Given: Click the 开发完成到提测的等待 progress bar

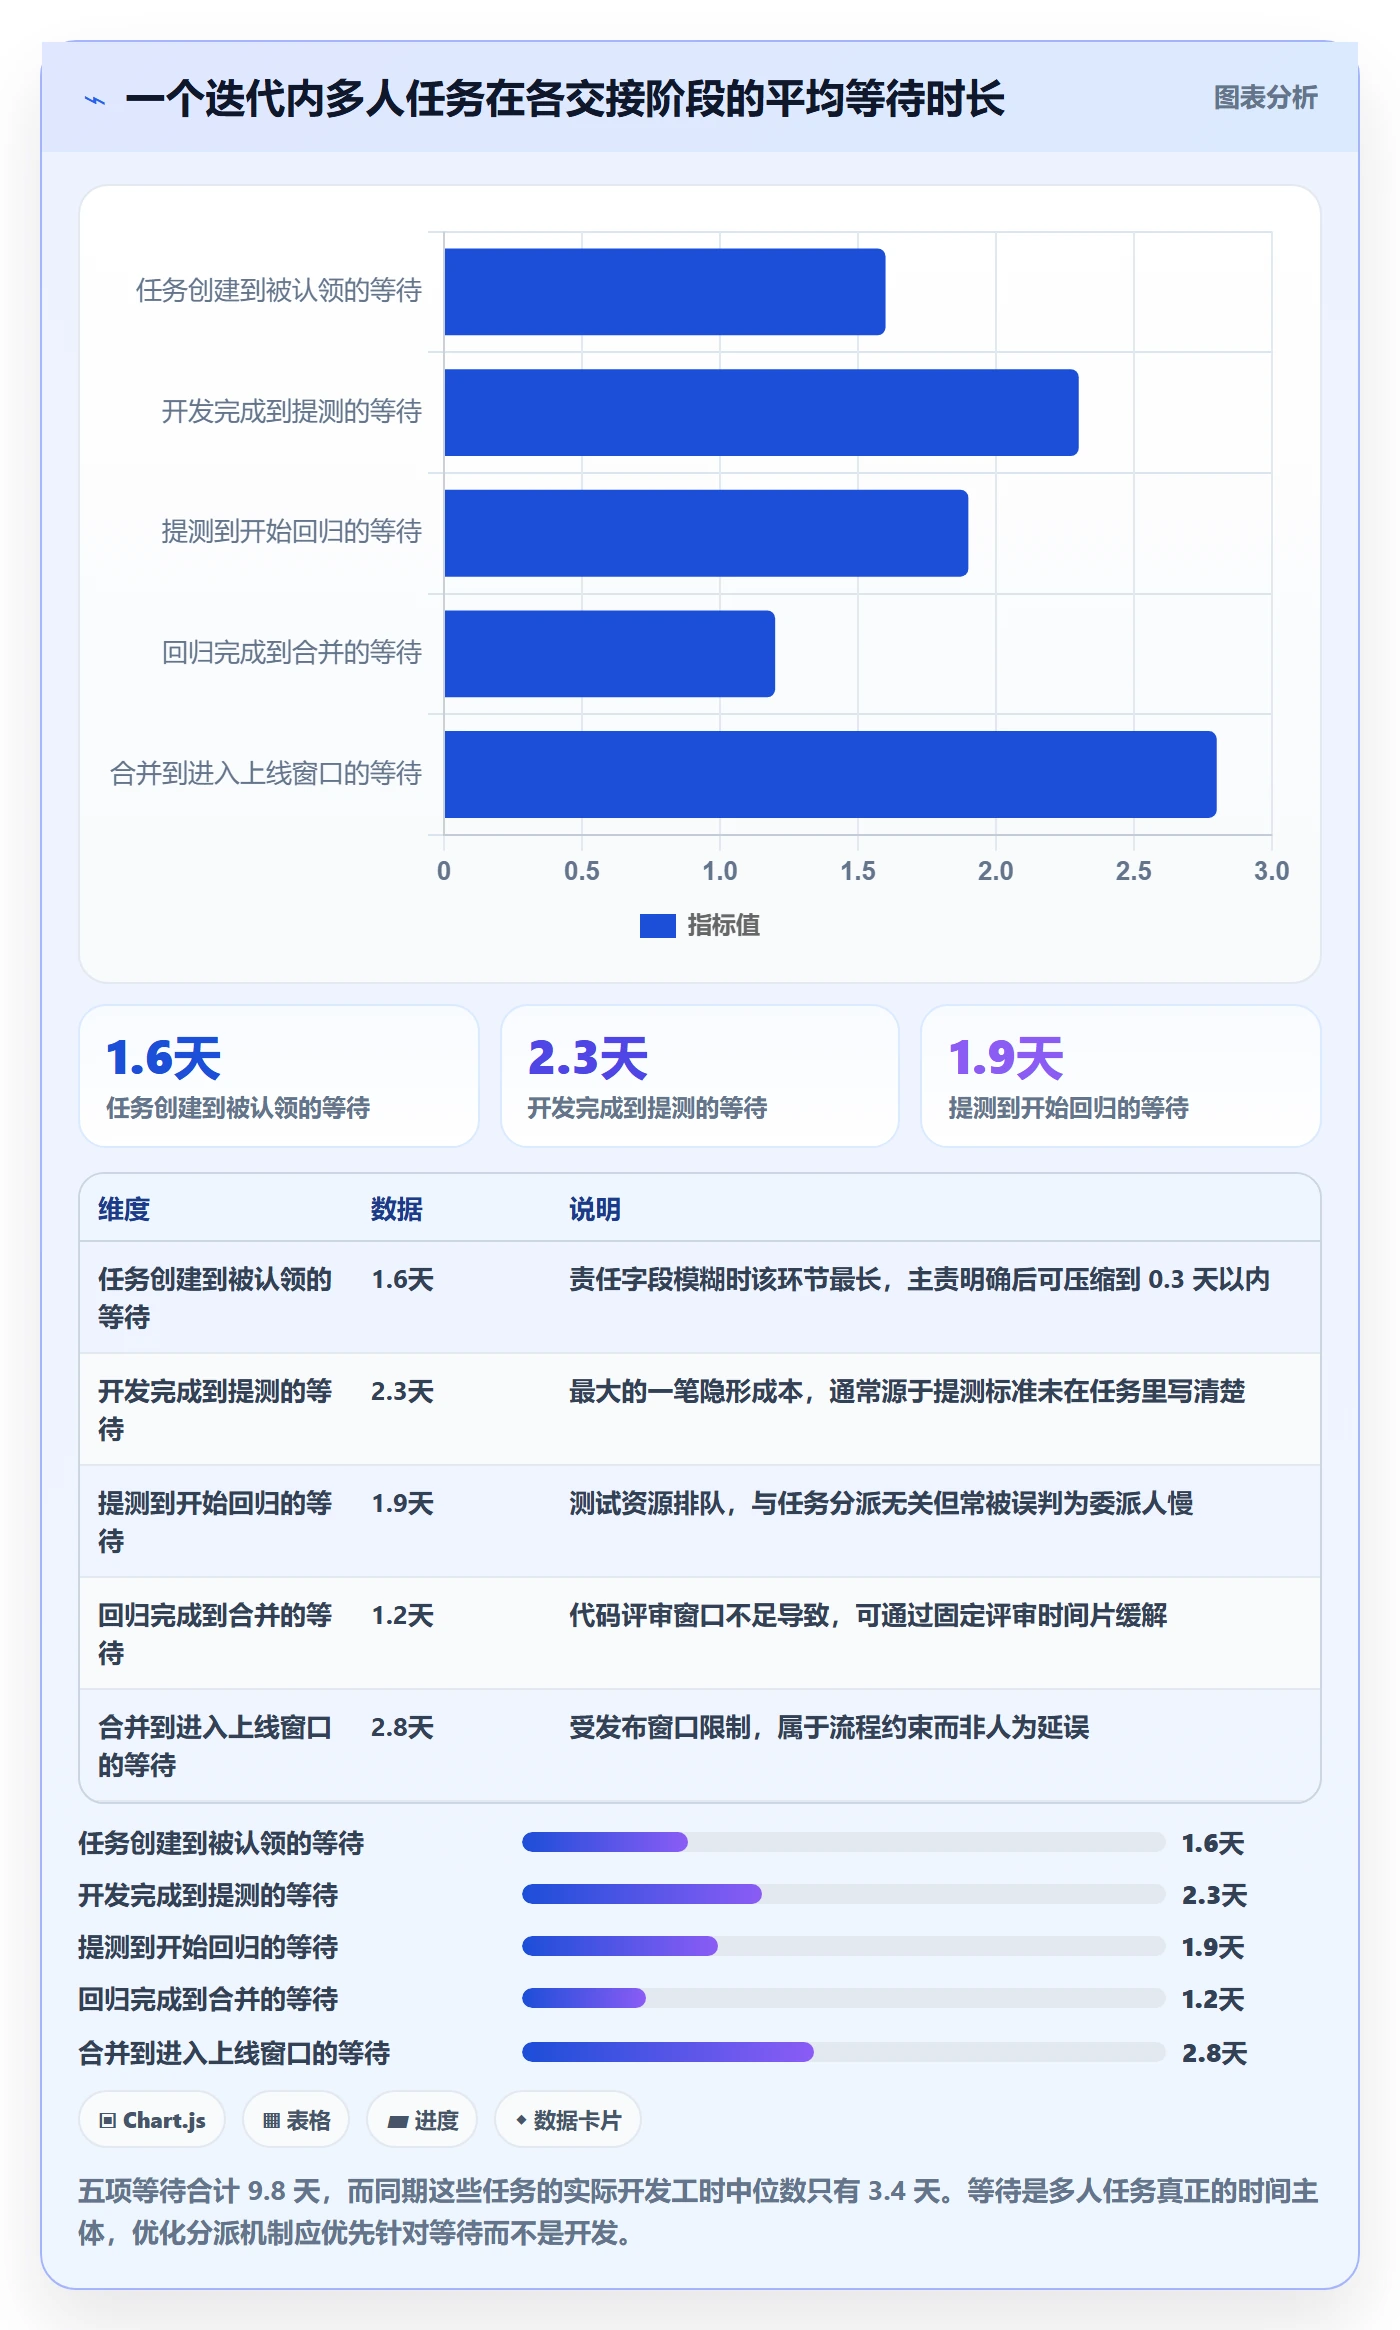Looking at the screenshot, I should pyautogui.click(x=843, y=1894).
